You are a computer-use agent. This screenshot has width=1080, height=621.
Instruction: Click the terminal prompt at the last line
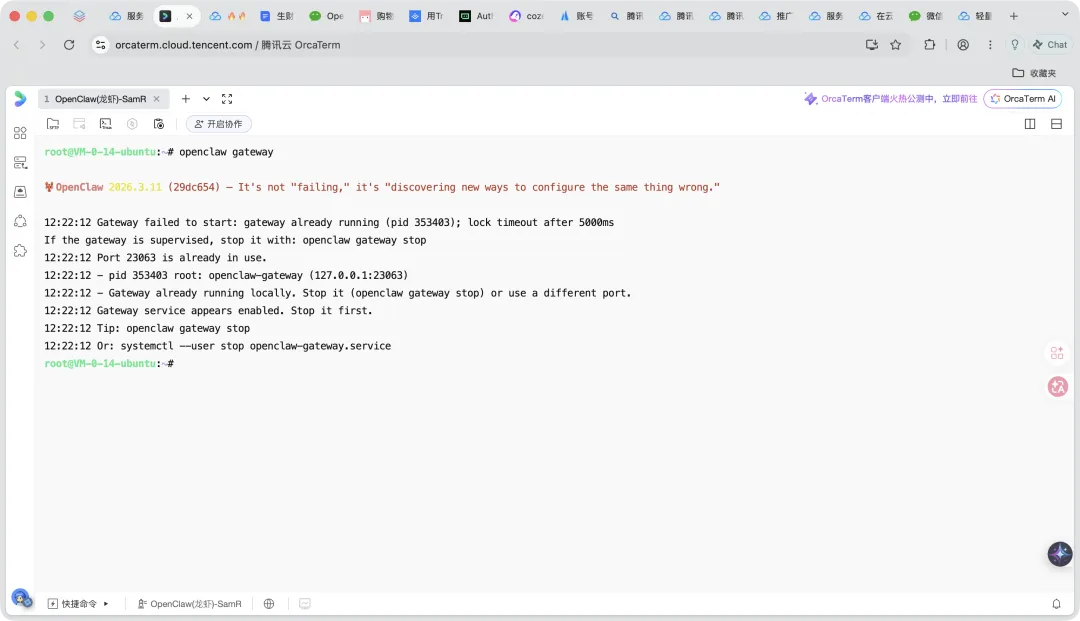point(109,364)
